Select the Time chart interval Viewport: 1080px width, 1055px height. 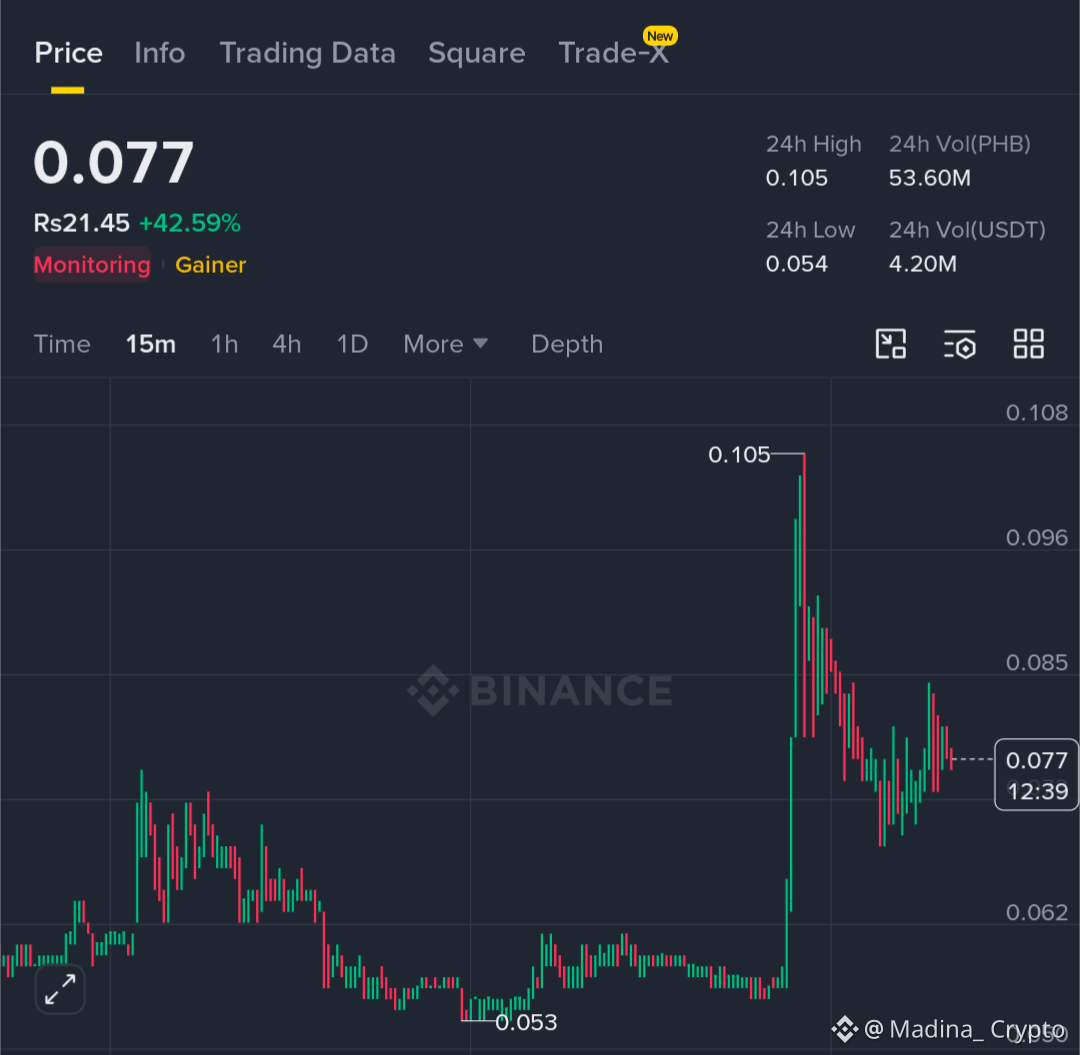(x=62, y=344)
